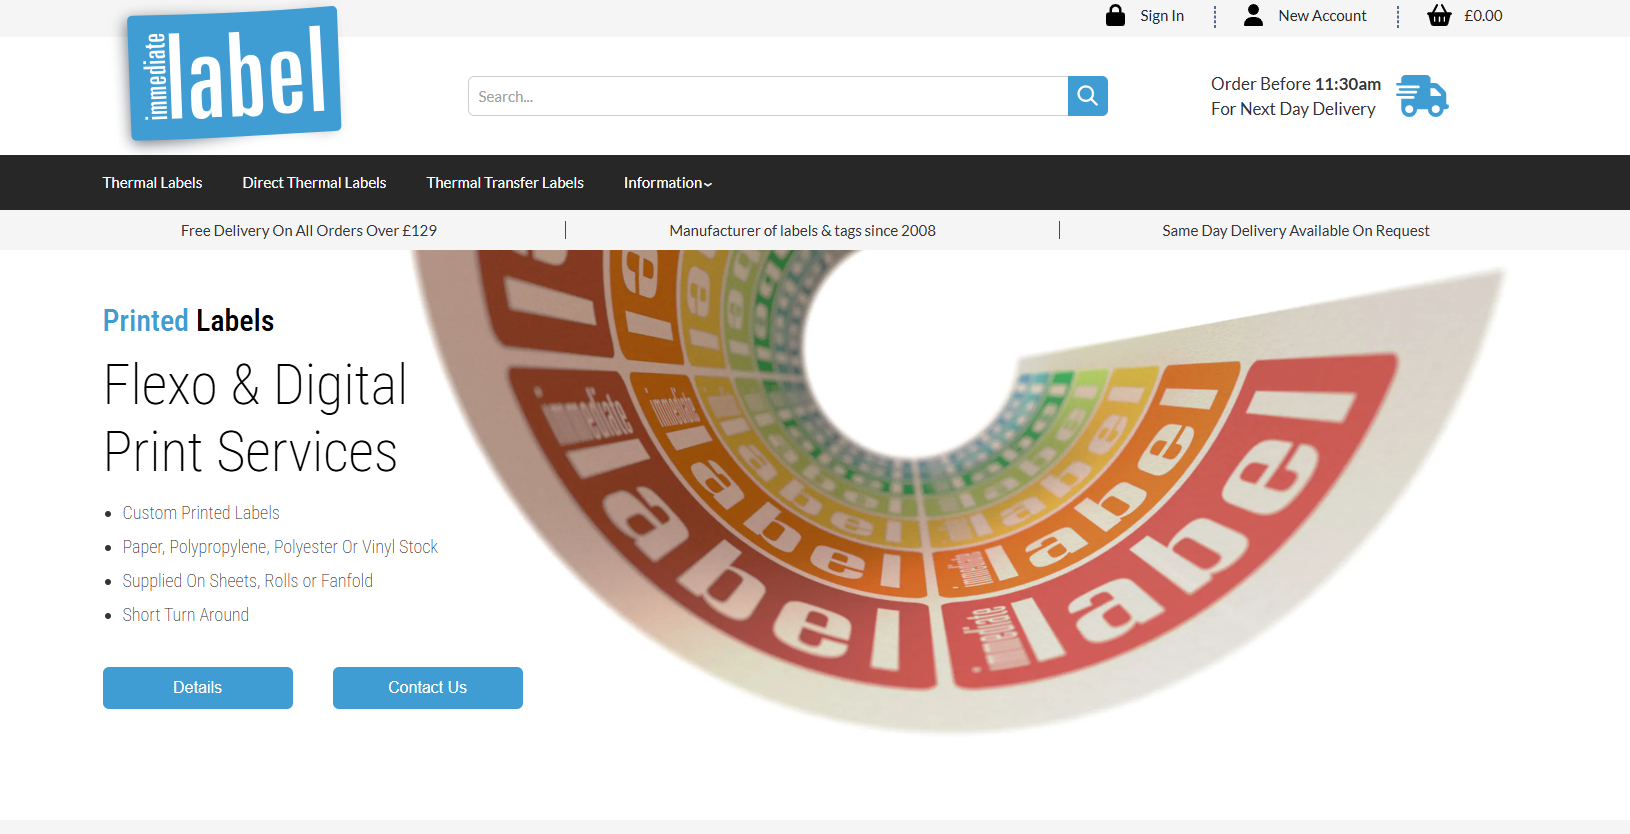Click the magnifying glass search button

coord(1087,96)
